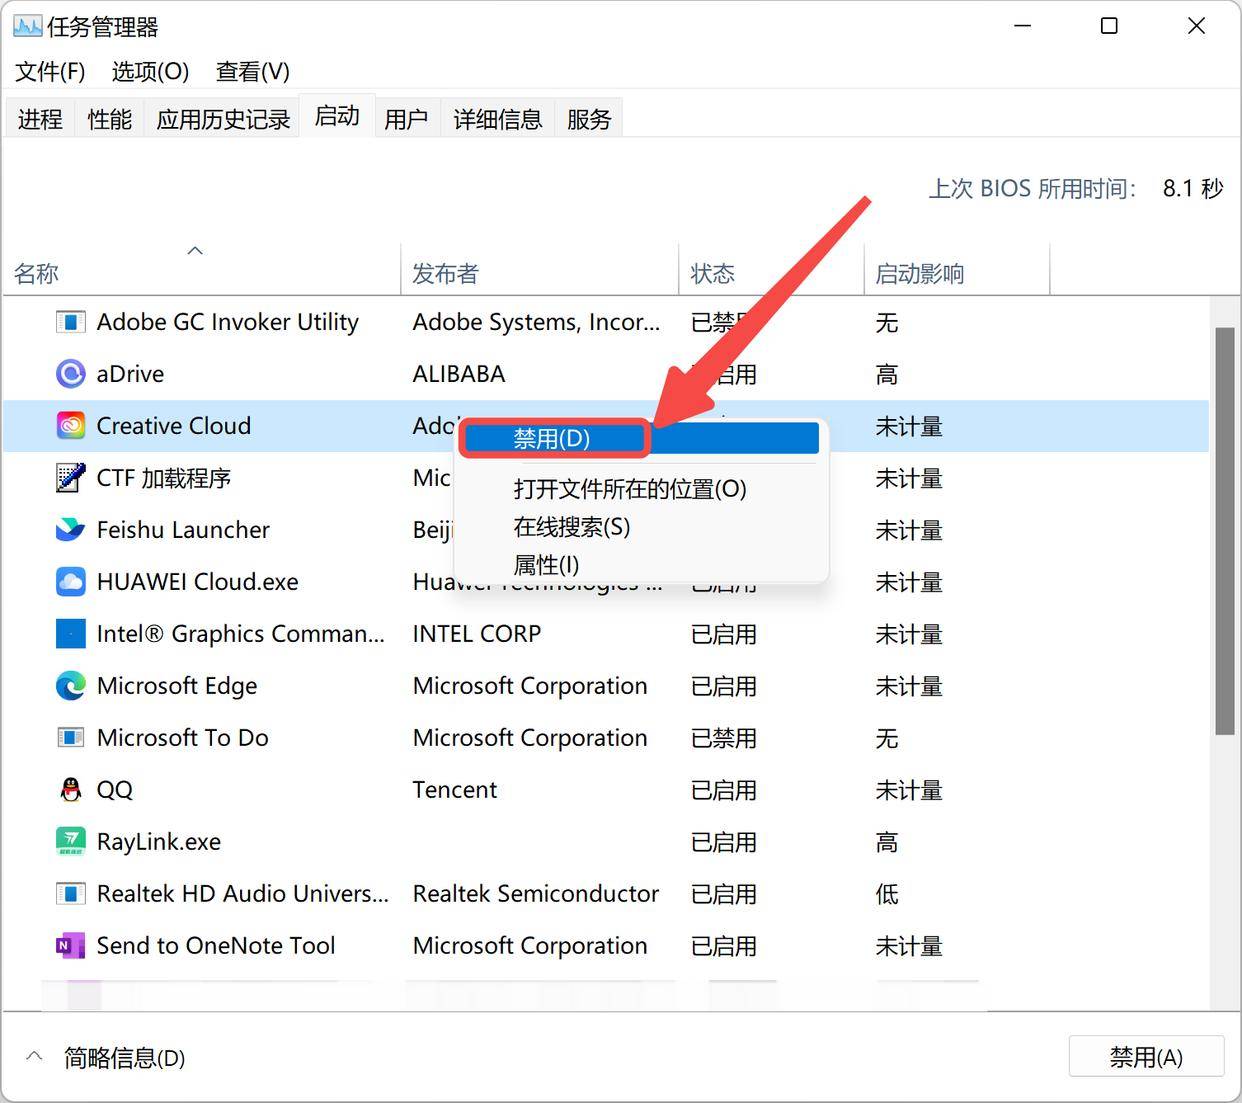Click 低 impact in Realtek row
Viewport: 1242px width, 1103px height.
(x=887, y=894)
